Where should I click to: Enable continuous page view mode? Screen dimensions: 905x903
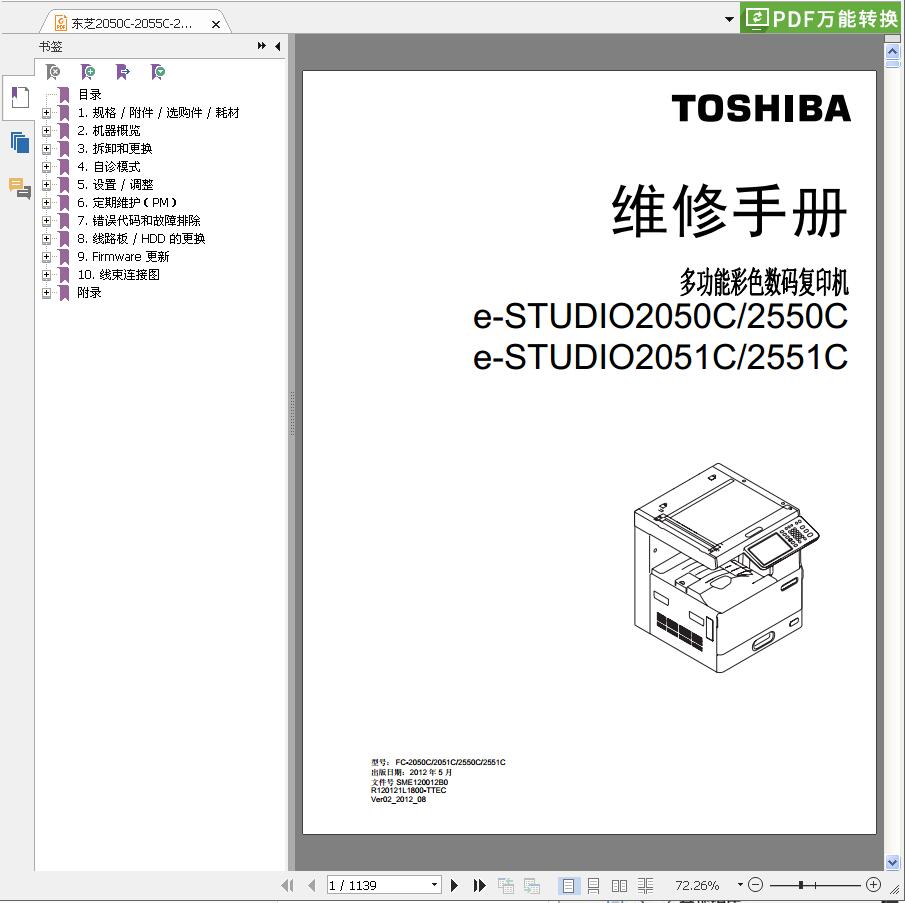pos(593,885)
